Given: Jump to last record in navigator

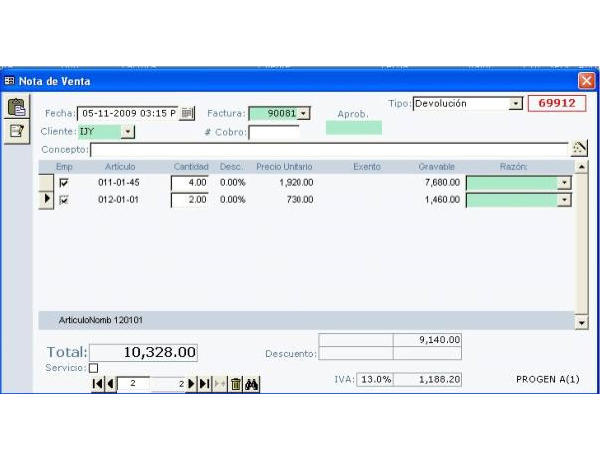Looking at the screenshot, I should (204, 384).
